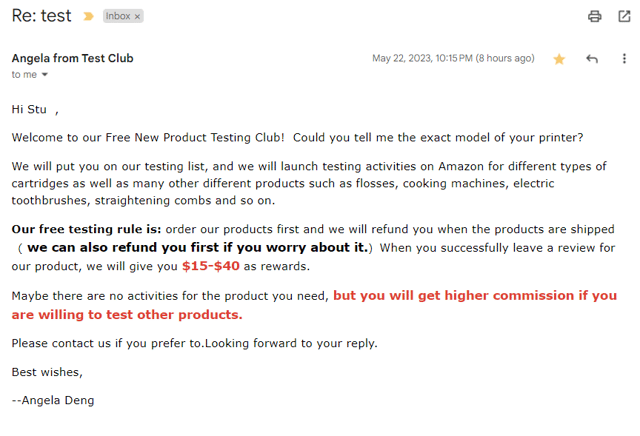Screen dimensions: 640x436
Task: Click bold 'Our free testing rule is:' text
Action: click(x=86, y=229)
